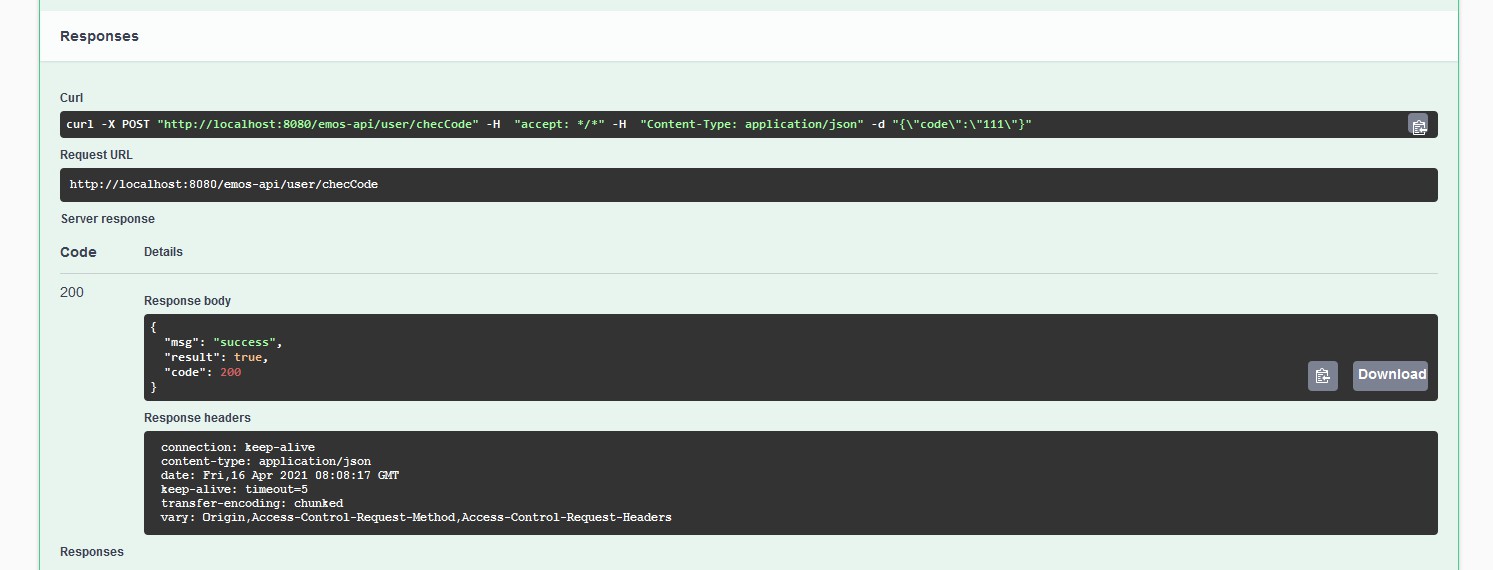
Task: Click the Curl label
Action: click(x=71, y=98)
